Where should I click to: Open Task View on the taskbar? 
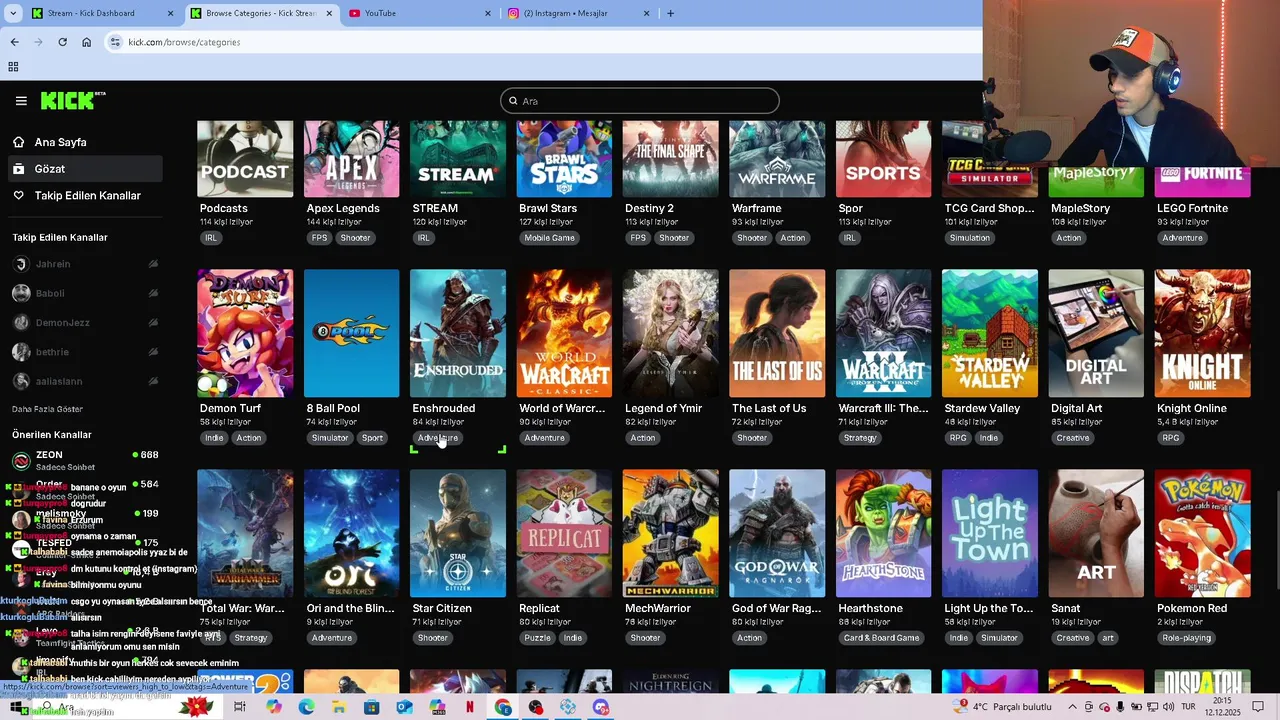tap(240, 707)
